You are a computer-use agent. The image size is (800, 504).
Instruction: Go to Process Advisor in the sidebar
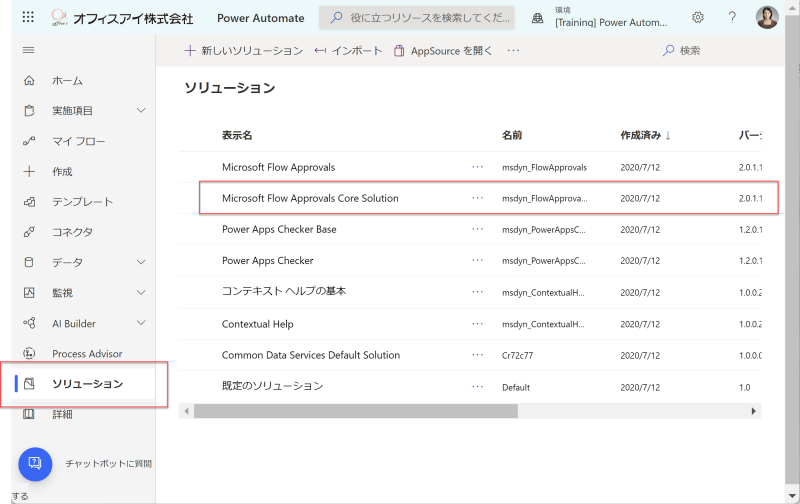(x=87, y=354)
